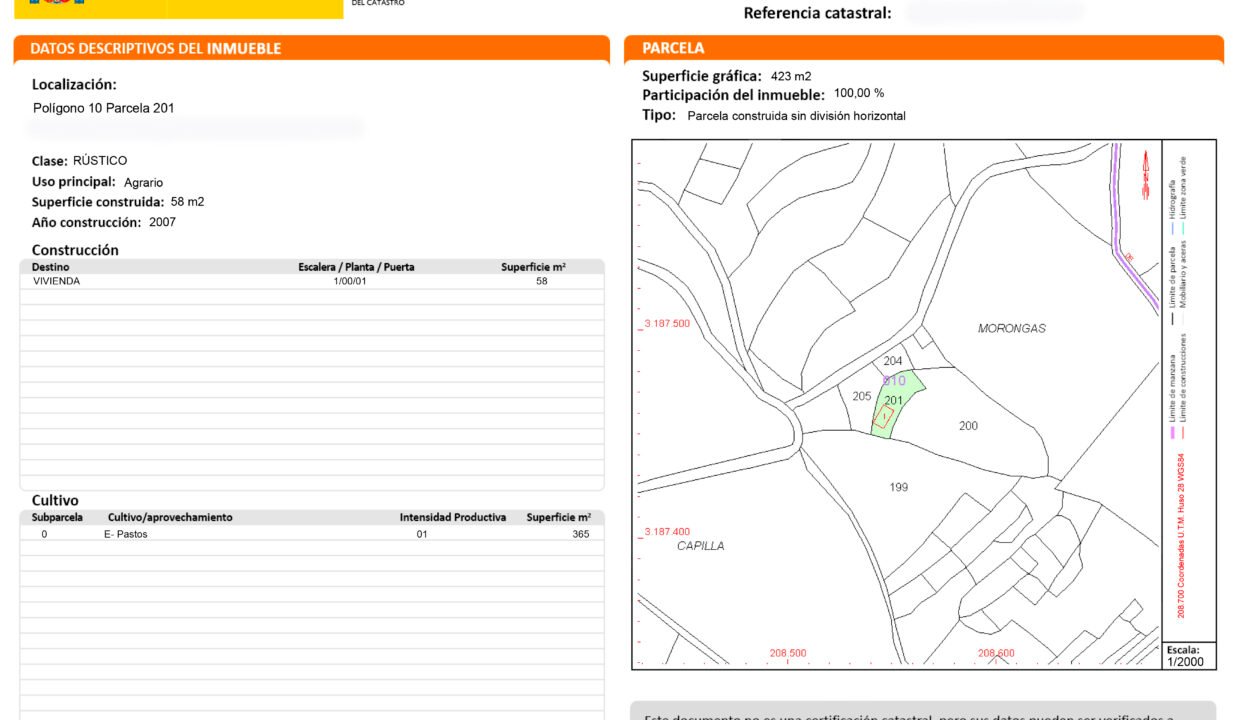The image size is (1240, 720).
Task: Select the 'Clase:' label
Action: tap(50, 161)
